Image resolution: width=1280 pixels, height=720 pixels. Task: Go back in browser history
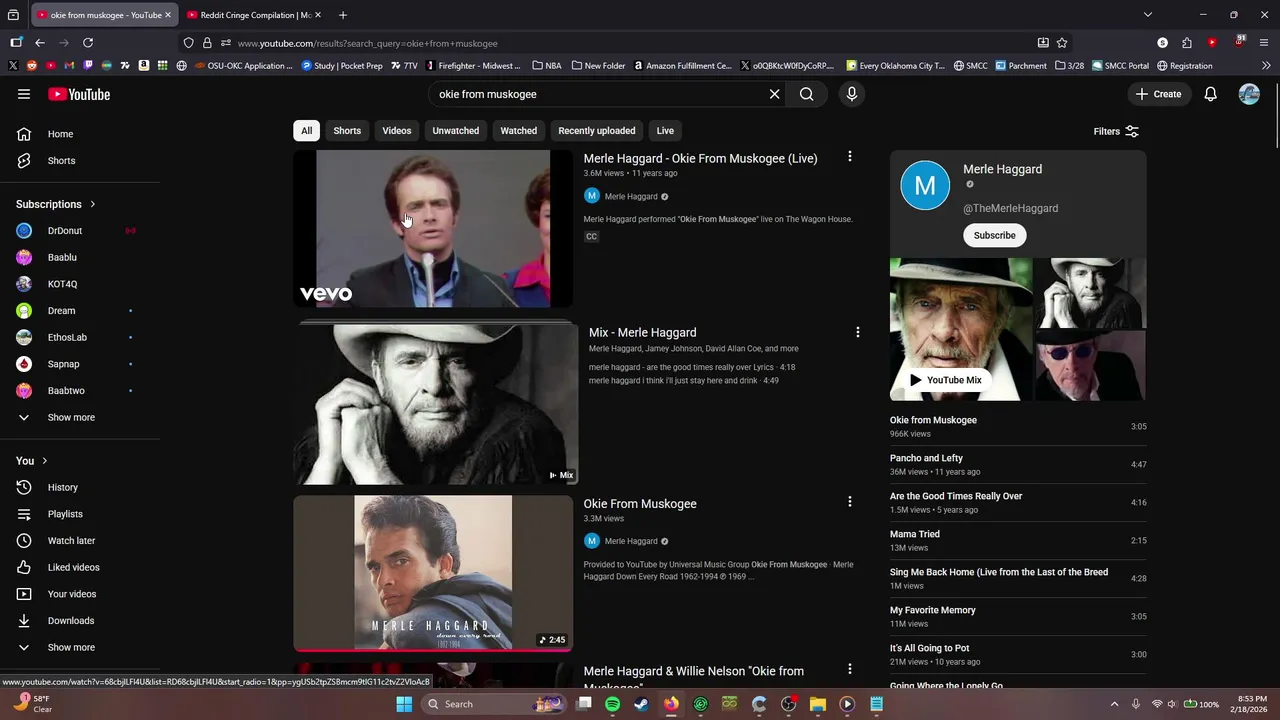(40, 43)
